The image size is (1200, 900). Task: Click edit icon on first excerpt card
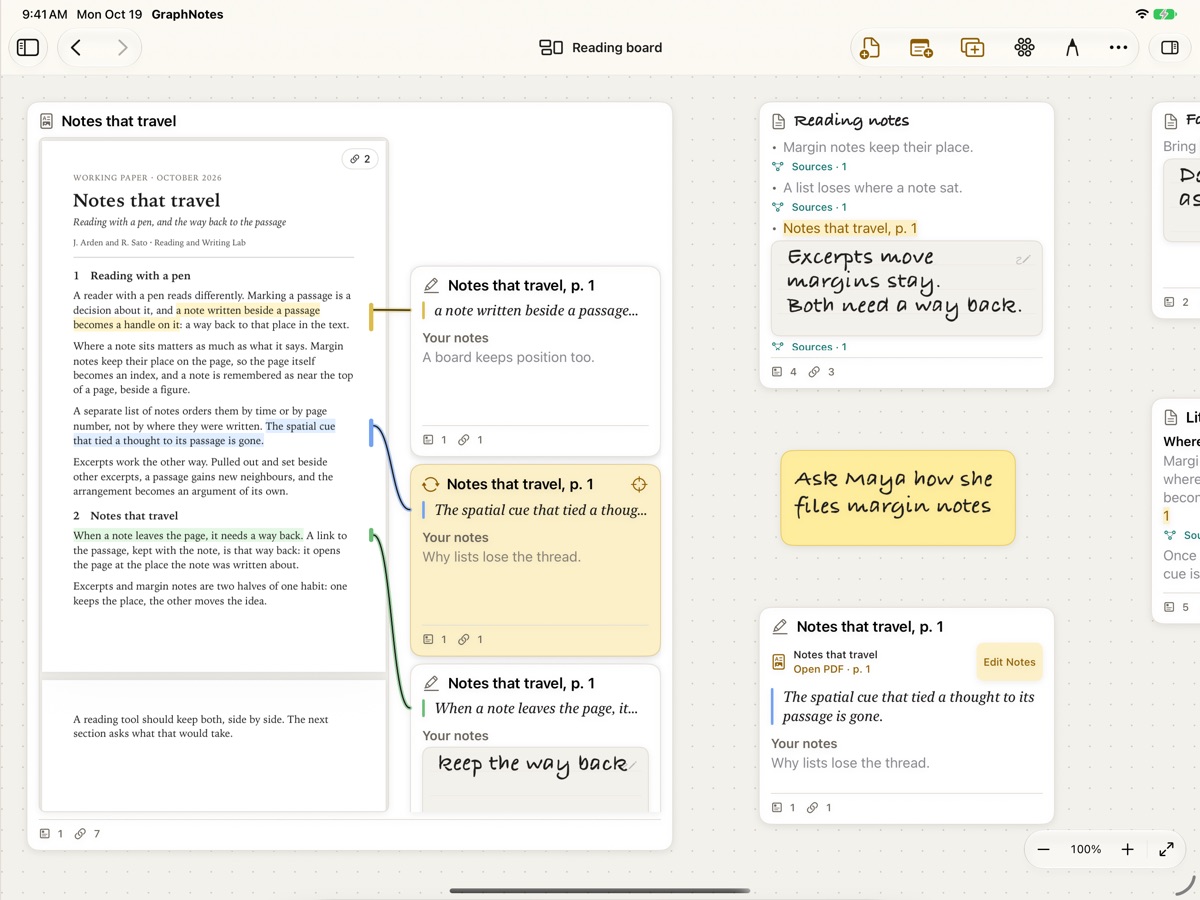click(432, 285)
